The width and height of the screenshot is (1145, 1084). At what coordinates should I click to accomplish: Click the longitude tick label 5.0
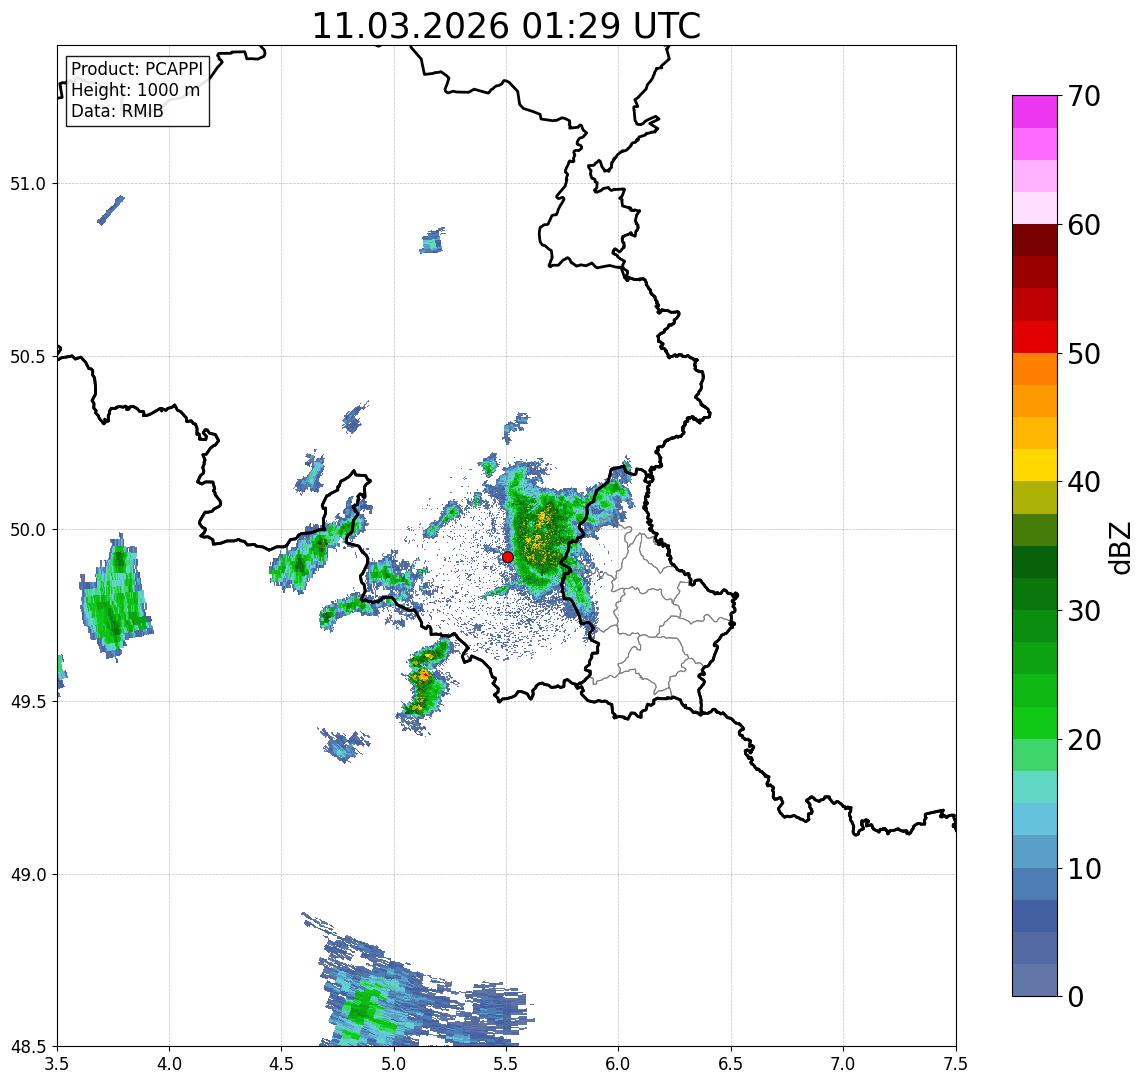394,1064
